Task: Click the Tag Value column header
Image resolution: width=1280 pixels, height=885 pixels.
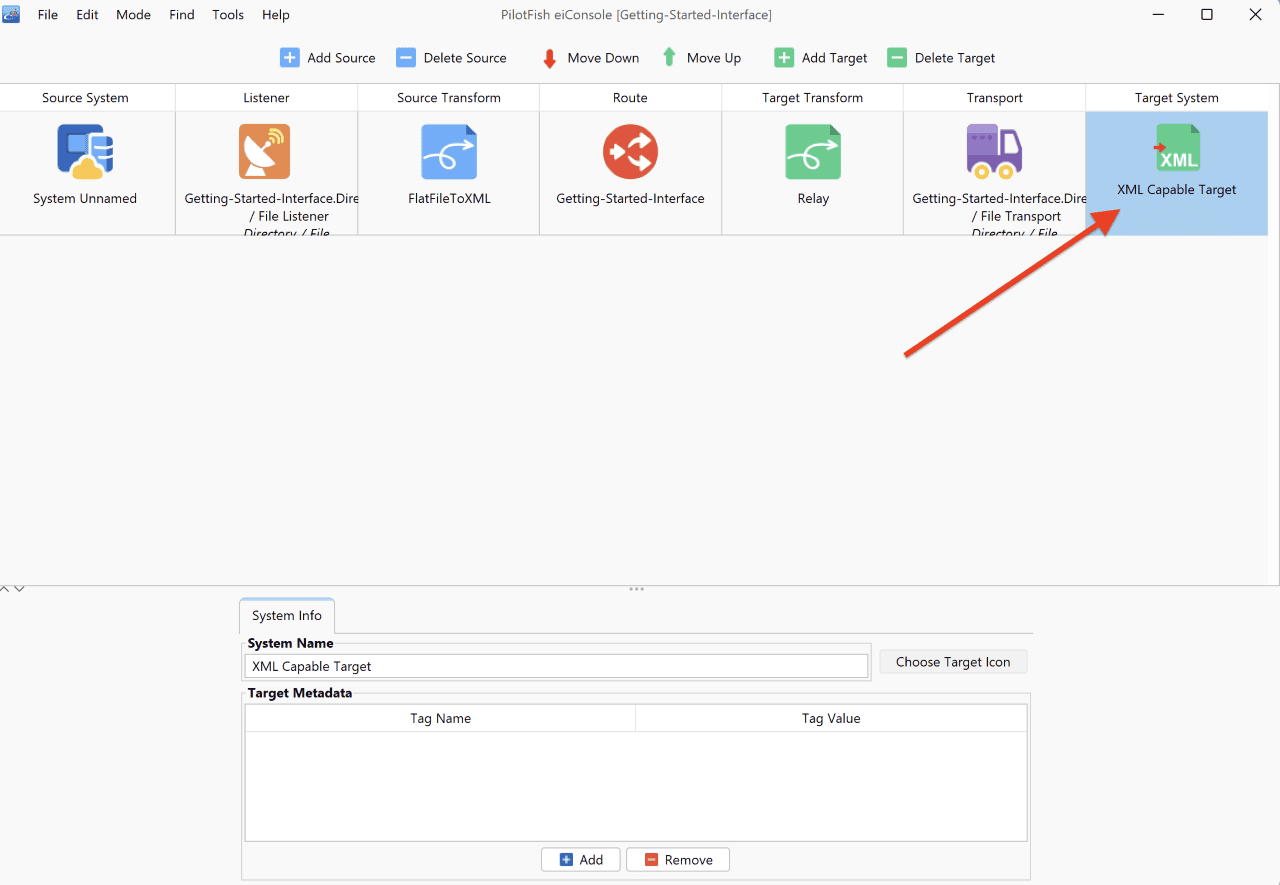Action: [831, 718]
